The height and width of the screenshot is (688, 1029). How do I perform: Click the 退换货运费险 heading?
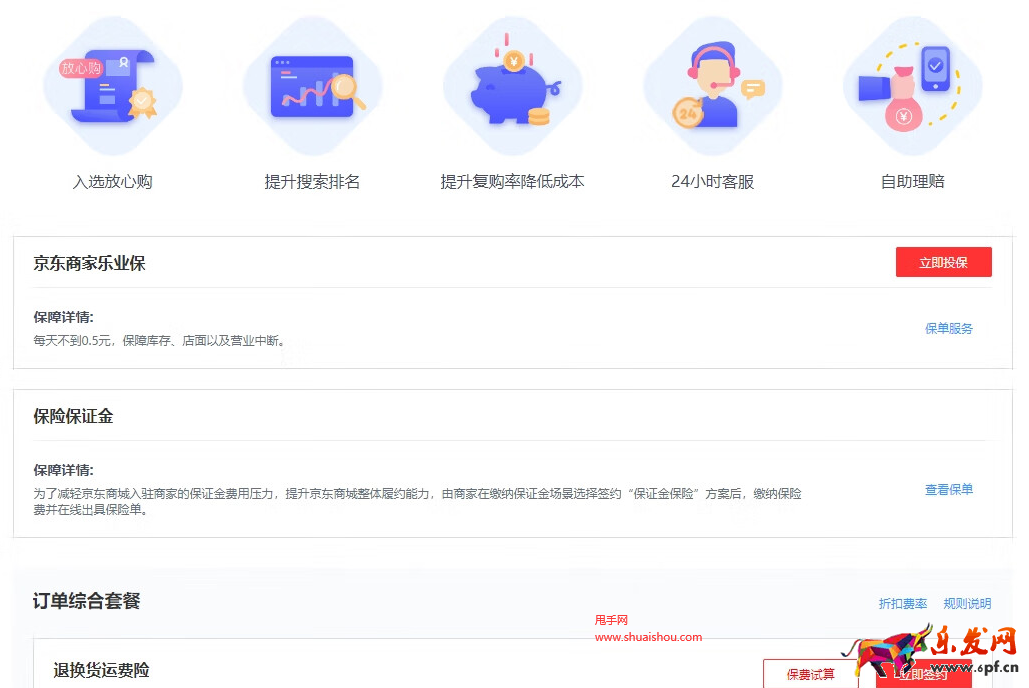coord(102,670)
